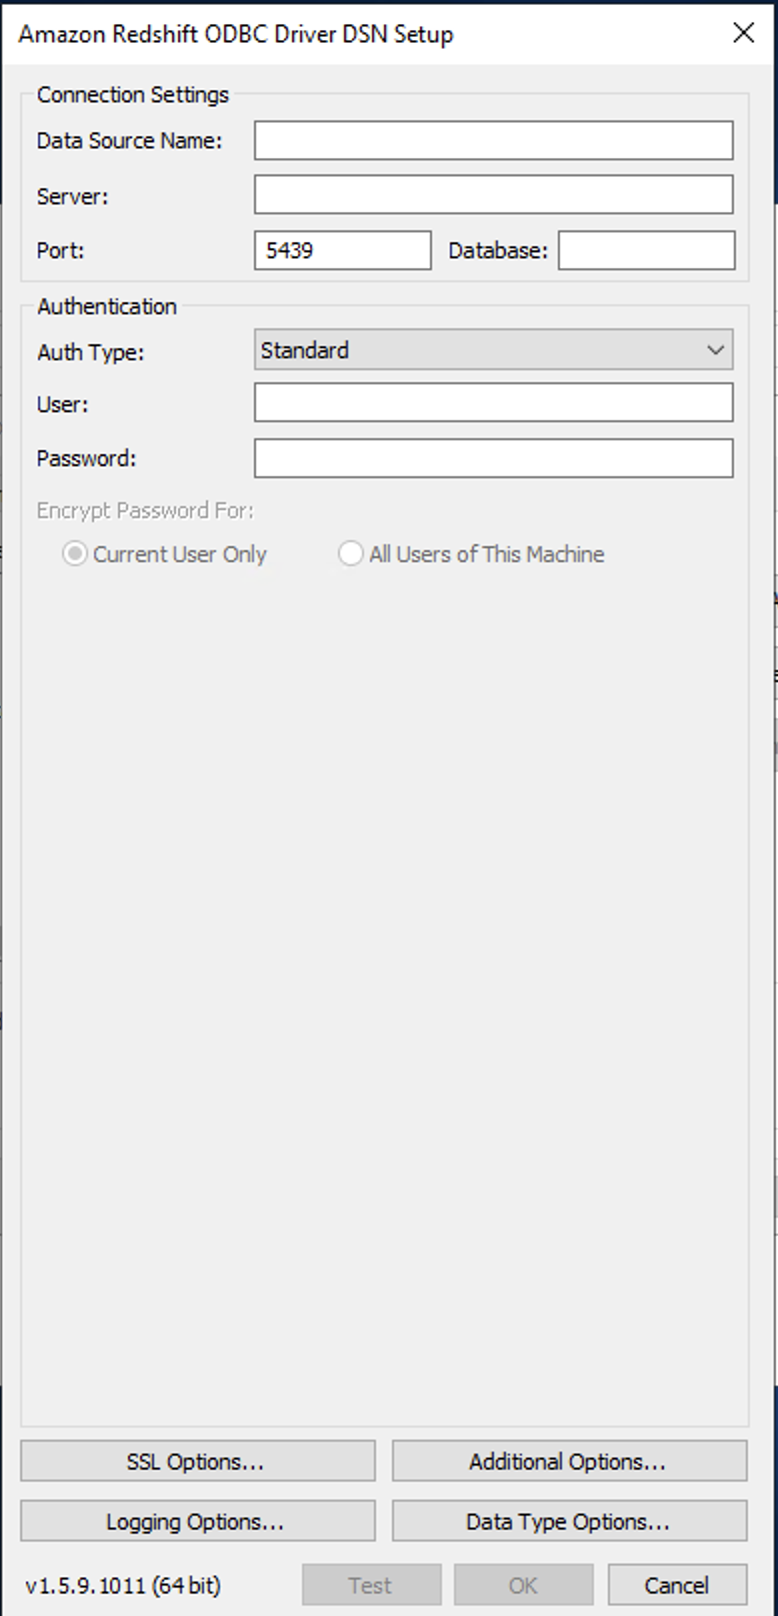This screenshot has height=1616, width=778.
Task: Click the Database input field
Action: (646, 249)
